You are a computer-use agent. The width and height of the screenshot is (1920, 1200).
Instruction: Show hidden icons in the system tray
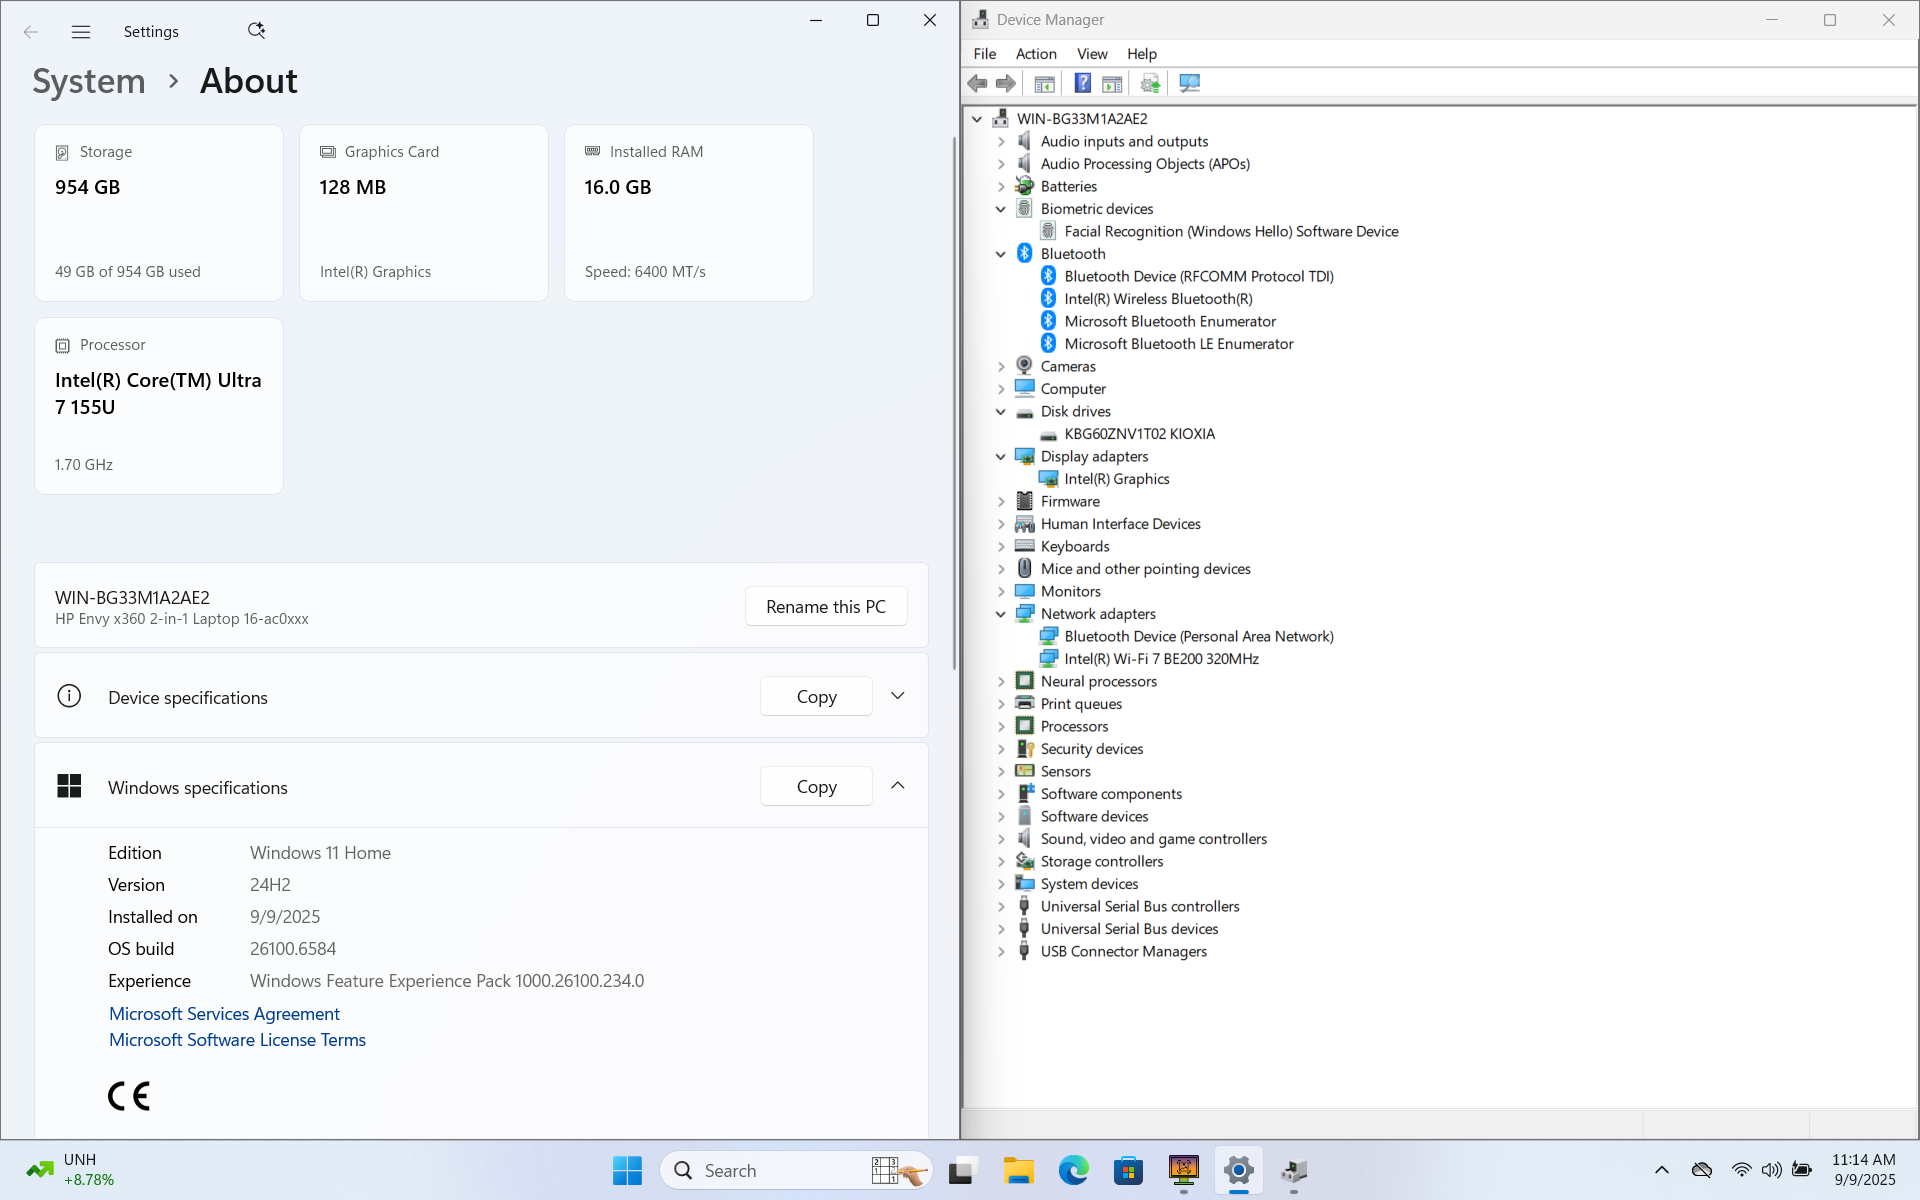click(1661, 1170)
